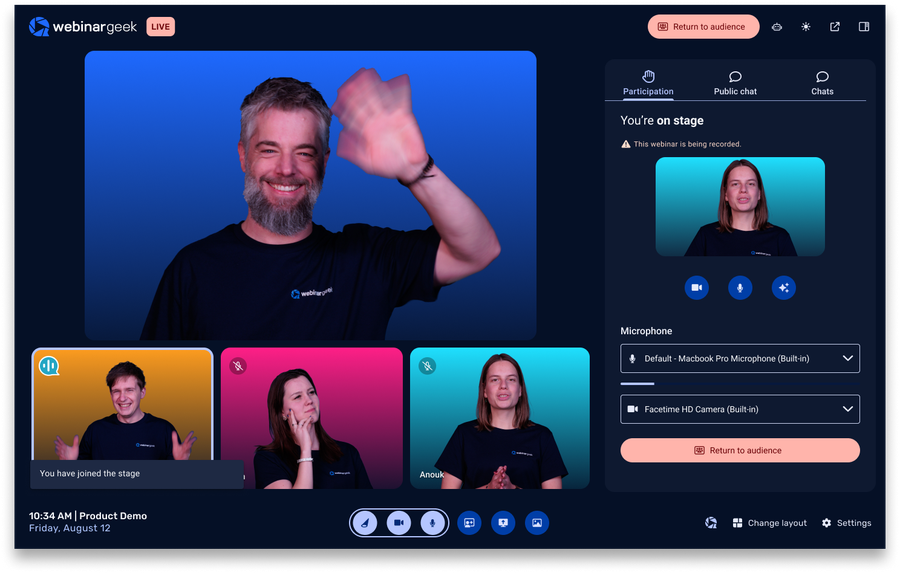This screenshot has height=573, width=900.
Task: Open the Facetime HD Camera dropdown
Action: click(x=740, y=409)
